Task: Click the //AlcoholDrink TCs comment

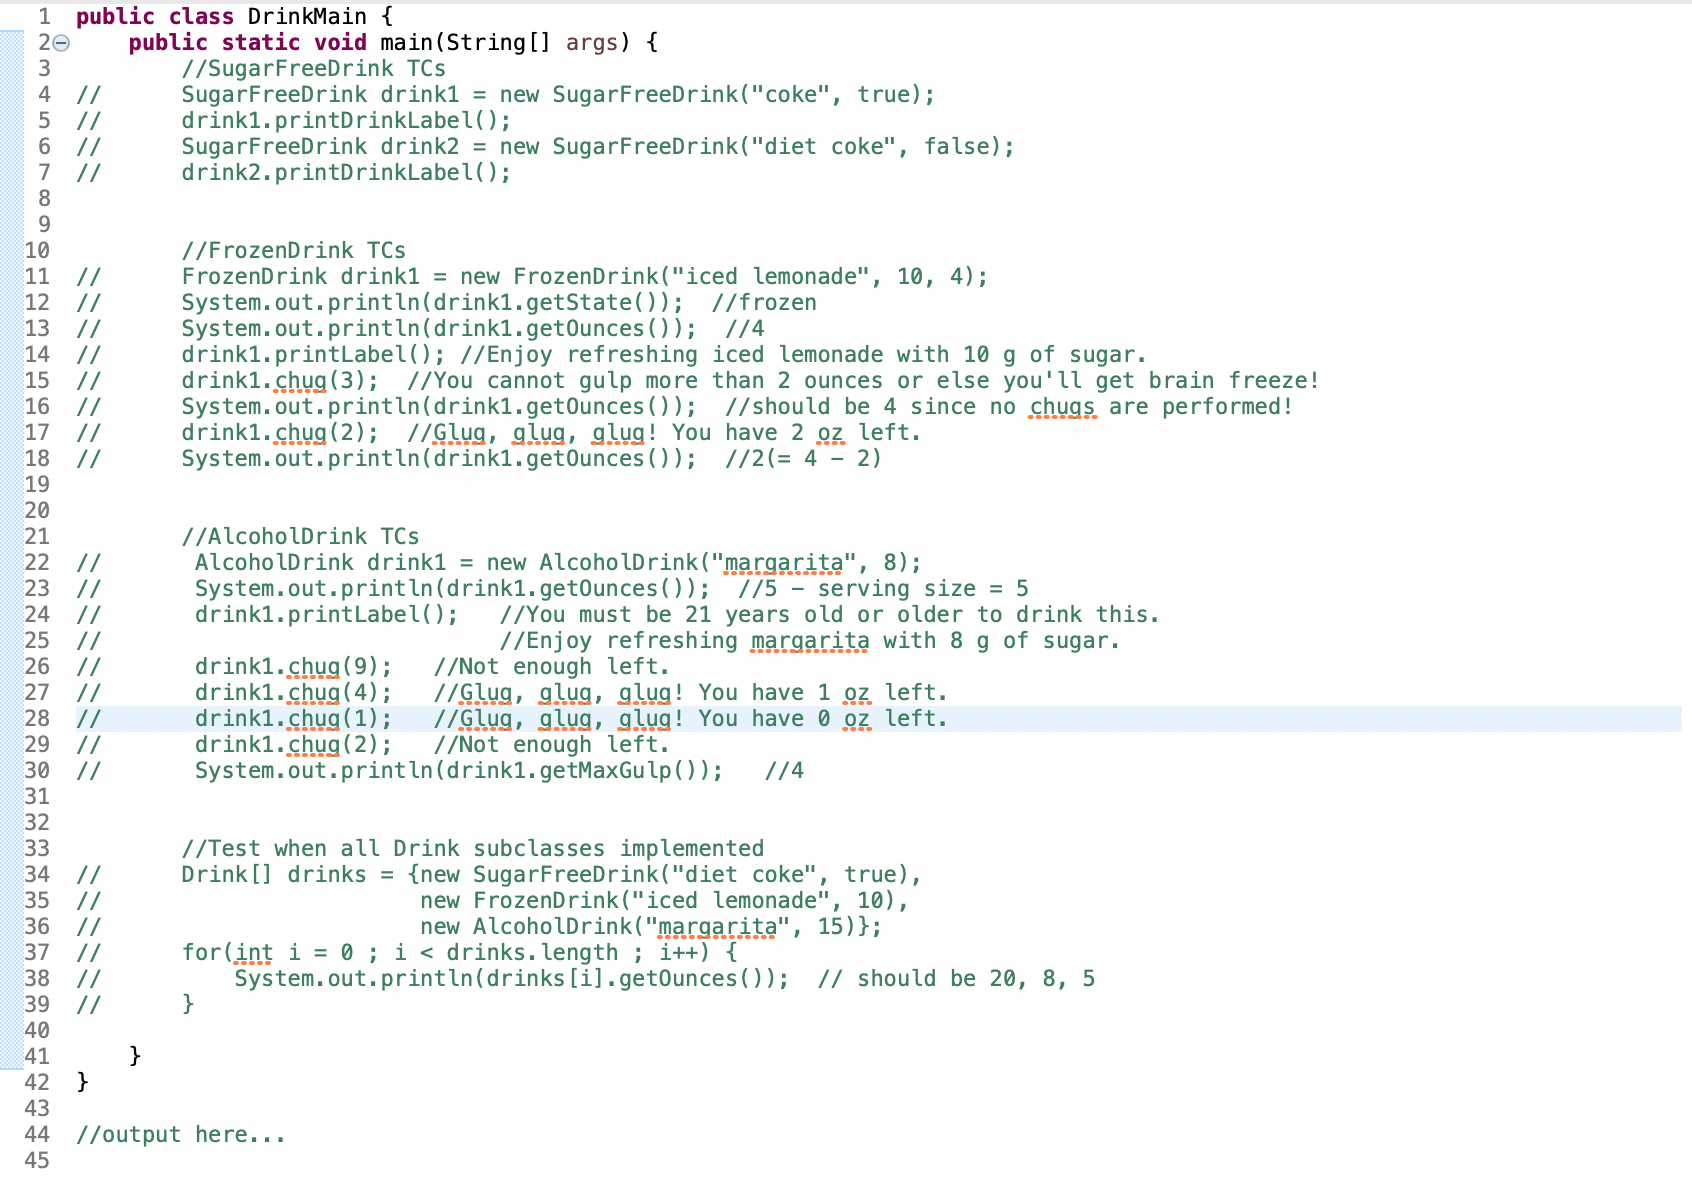Action: 300,536
